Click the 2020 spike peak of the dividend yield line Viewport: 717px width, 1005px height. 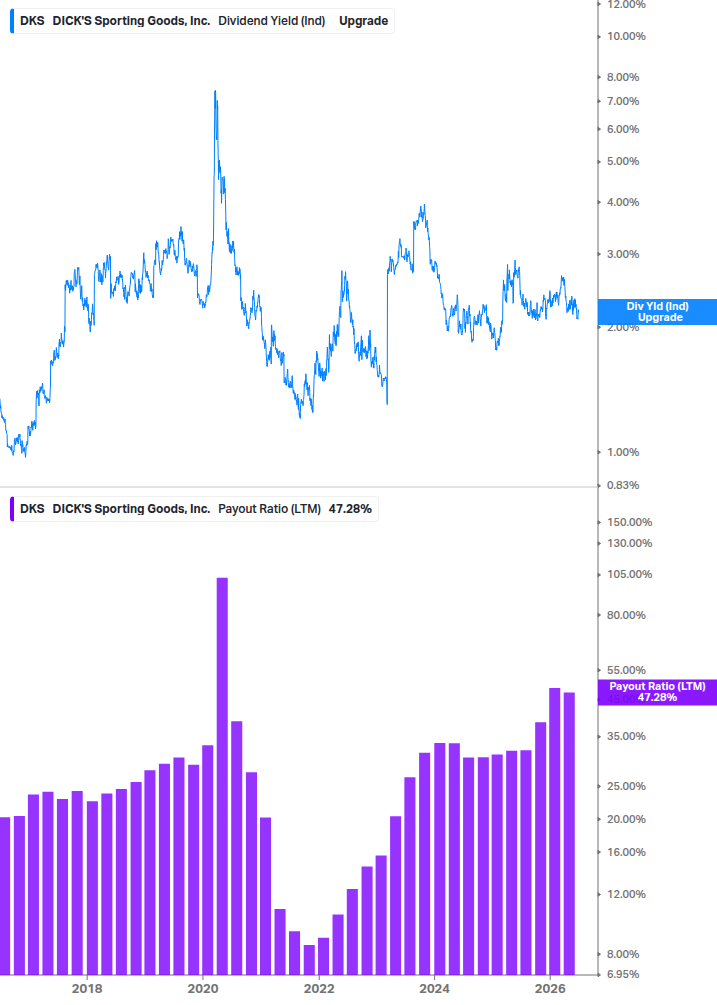215,92
